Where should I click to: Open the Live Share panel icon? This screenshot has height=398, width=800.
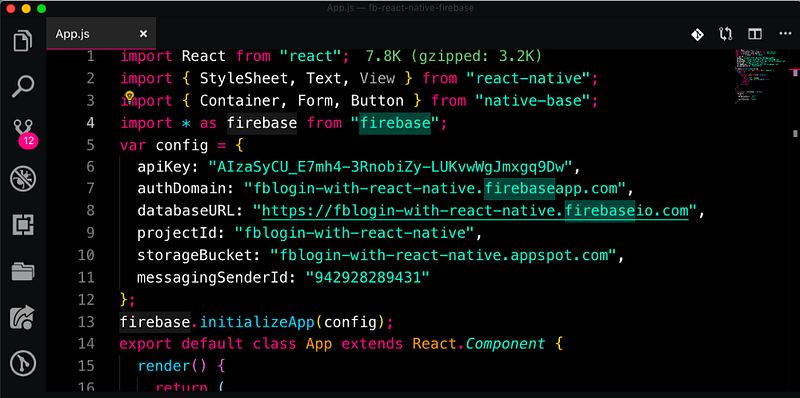pos(23,317)
